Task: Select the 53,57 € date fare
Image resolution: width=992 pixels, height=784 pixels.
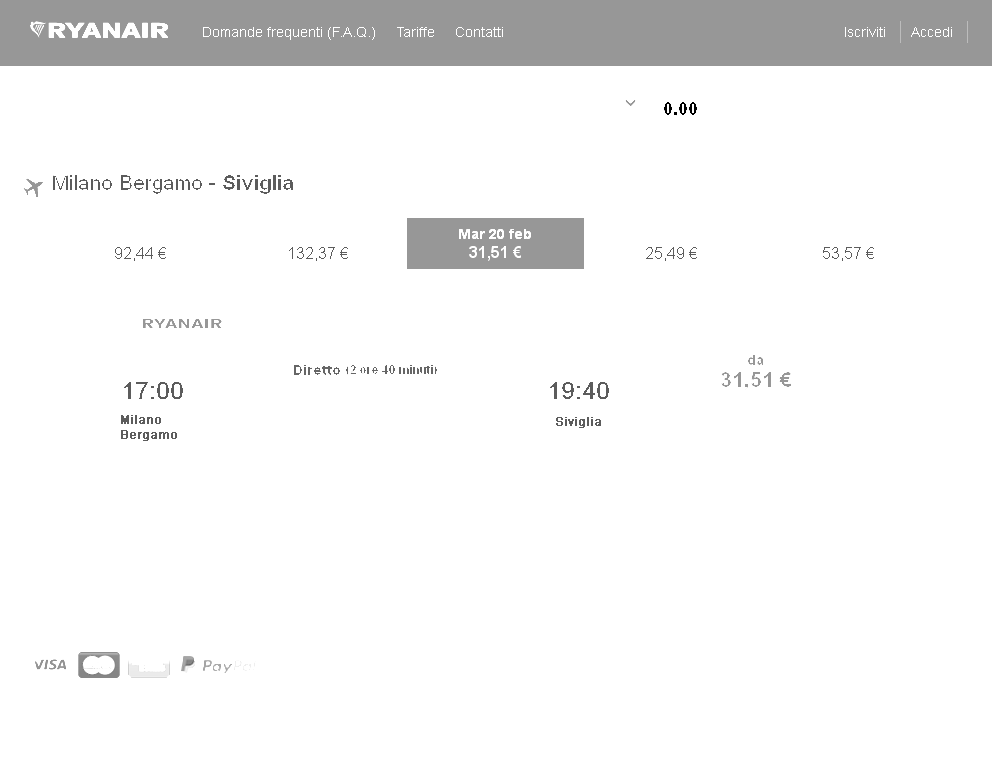Action: pyautogui.click(x=848, y=253)
